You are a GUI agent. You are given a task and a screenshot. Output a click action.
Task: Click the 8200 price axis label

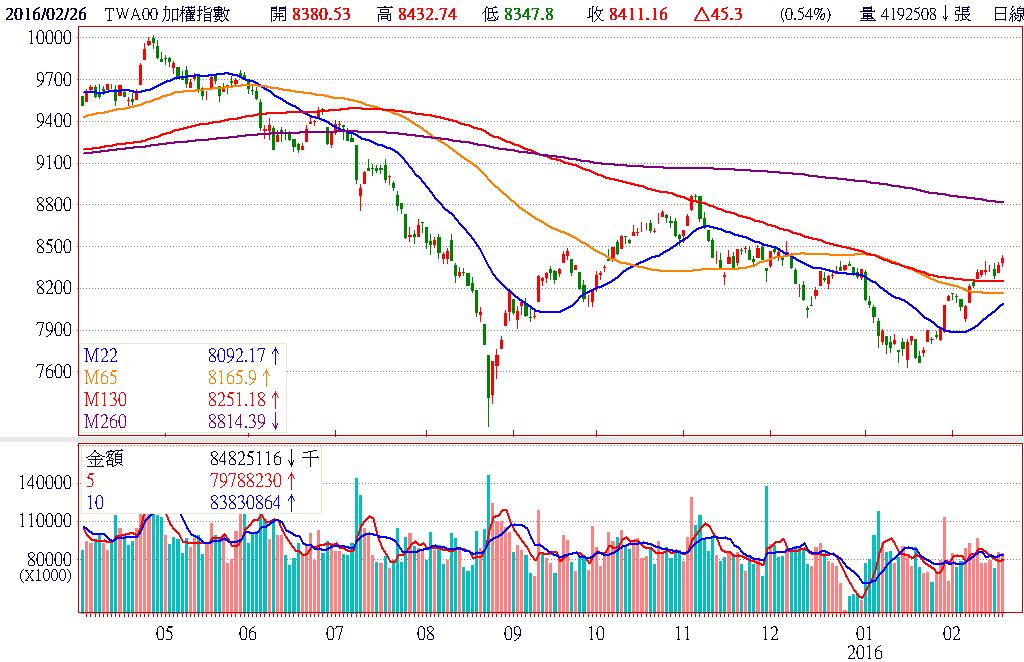pyautogui.click(x=53, y=288)
